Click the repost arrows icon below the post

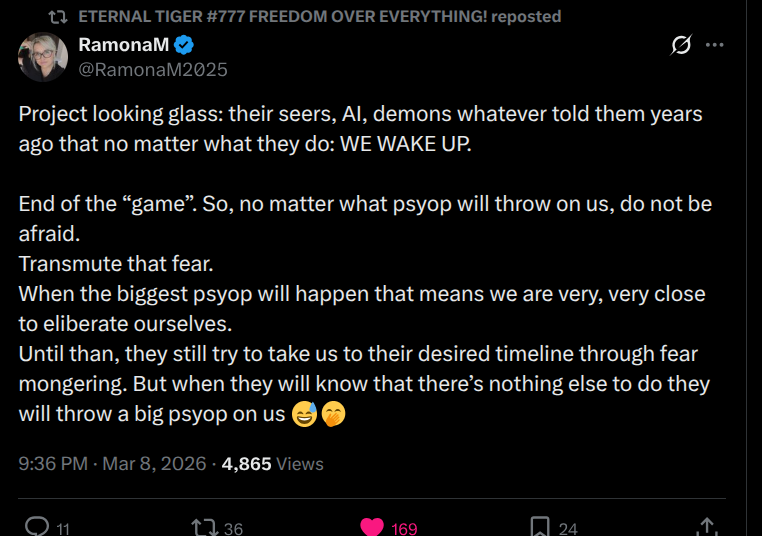pyautogui.click(x=203, y=526)
